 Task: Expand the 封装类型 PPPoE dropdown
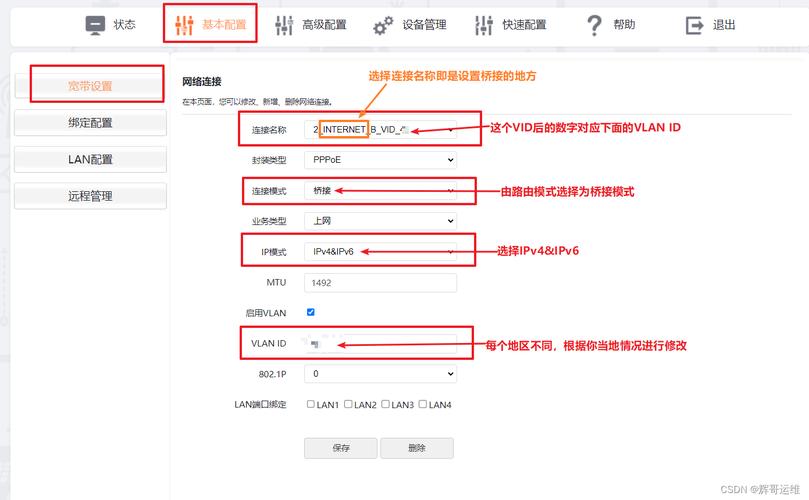click(380, 160)
